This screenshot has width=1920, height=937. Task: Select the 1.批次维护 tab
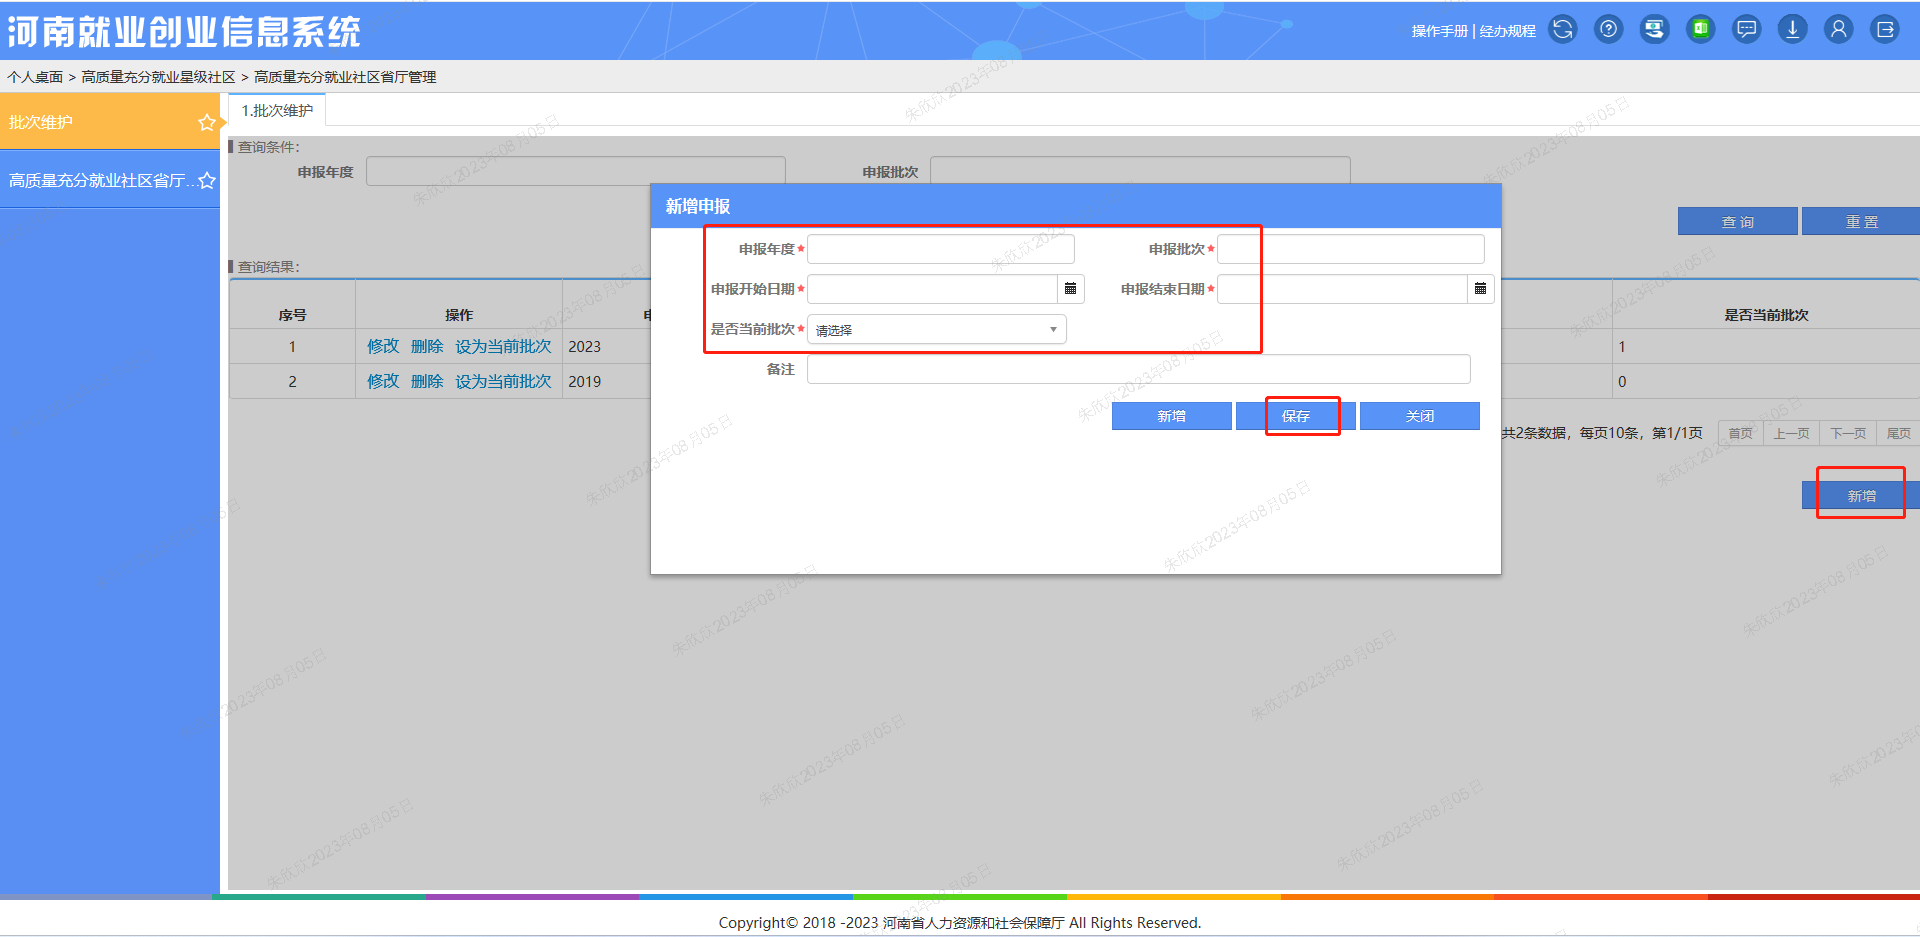click(277, 111)
